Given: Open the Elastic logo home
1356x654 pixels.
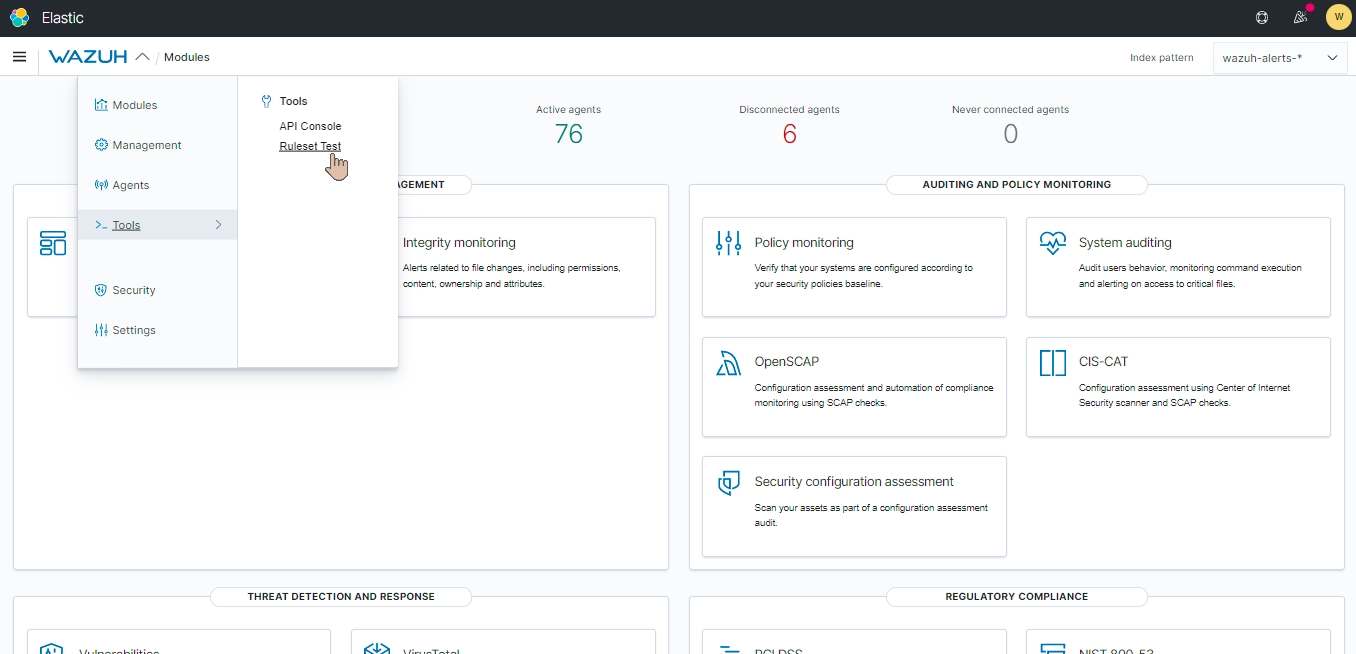Looking at the screenshot, I should point(19,18).
